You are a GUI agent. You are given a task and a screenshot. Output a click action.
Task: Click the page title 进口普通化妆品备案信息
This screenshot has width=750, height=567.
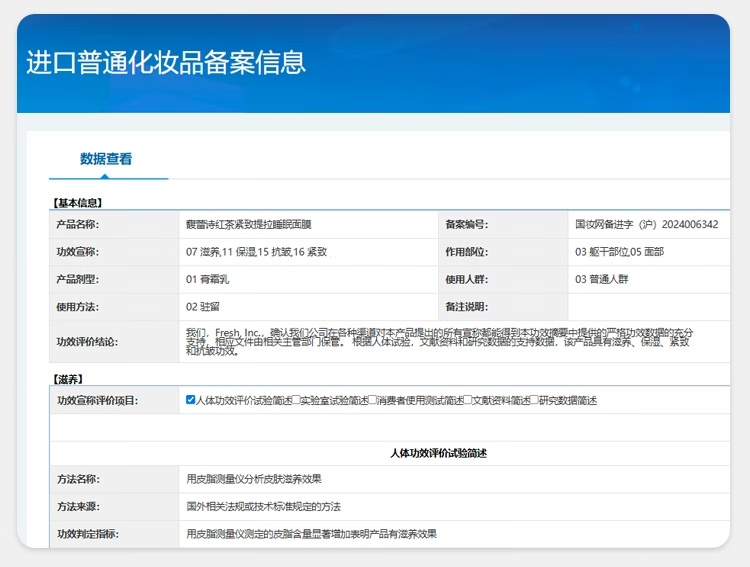166,62
